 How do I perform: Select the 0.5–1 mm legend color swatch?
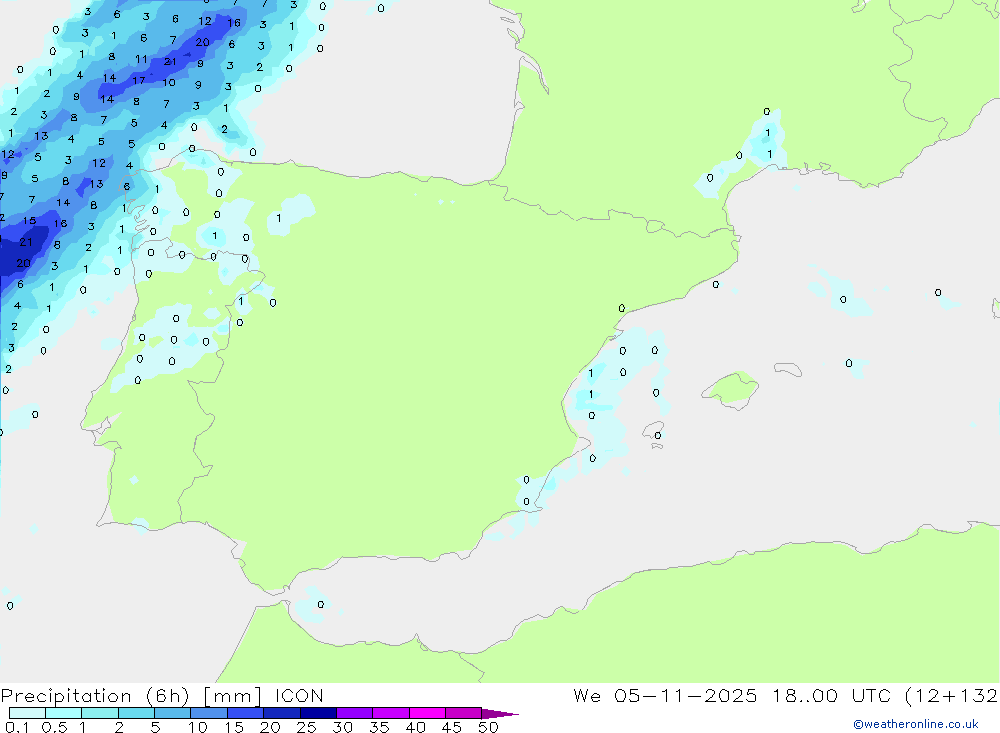pos(63,713)
